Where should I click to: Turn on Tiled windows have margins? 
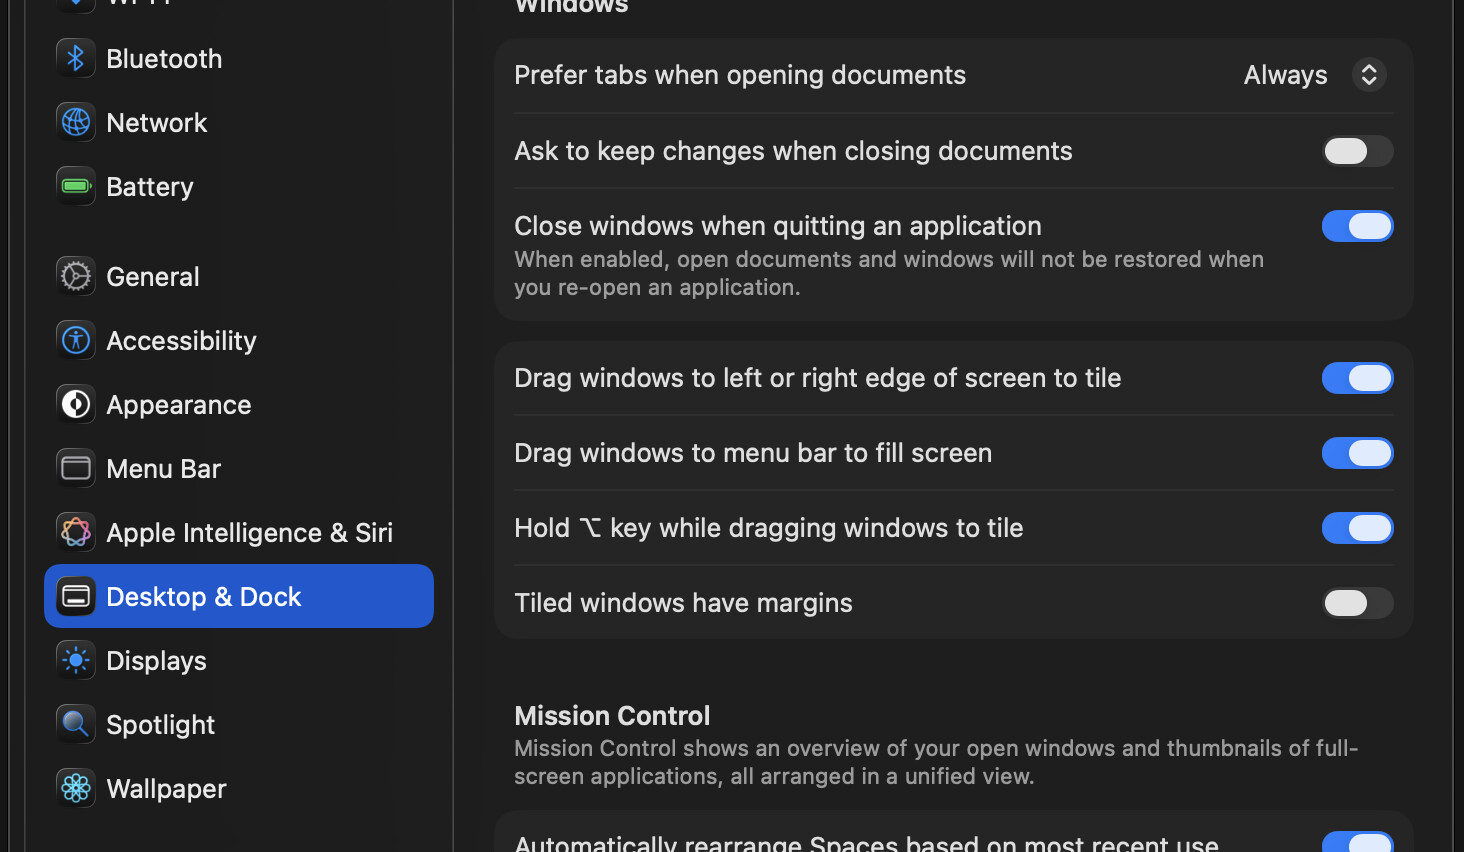click(1357, 603)
